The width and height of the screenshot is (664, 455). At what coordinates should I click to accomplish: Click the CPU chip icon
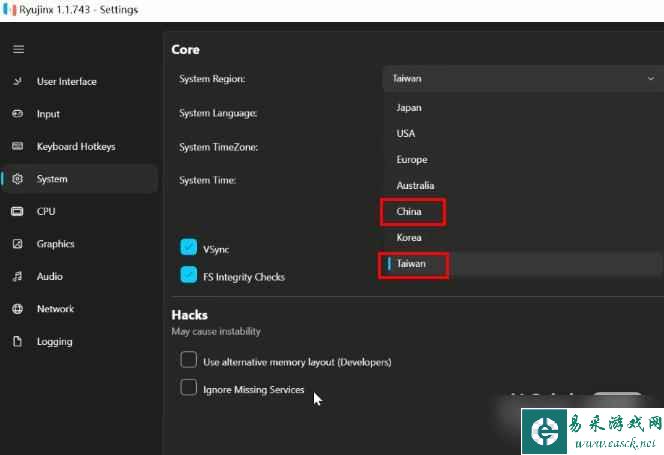[18, 212]
